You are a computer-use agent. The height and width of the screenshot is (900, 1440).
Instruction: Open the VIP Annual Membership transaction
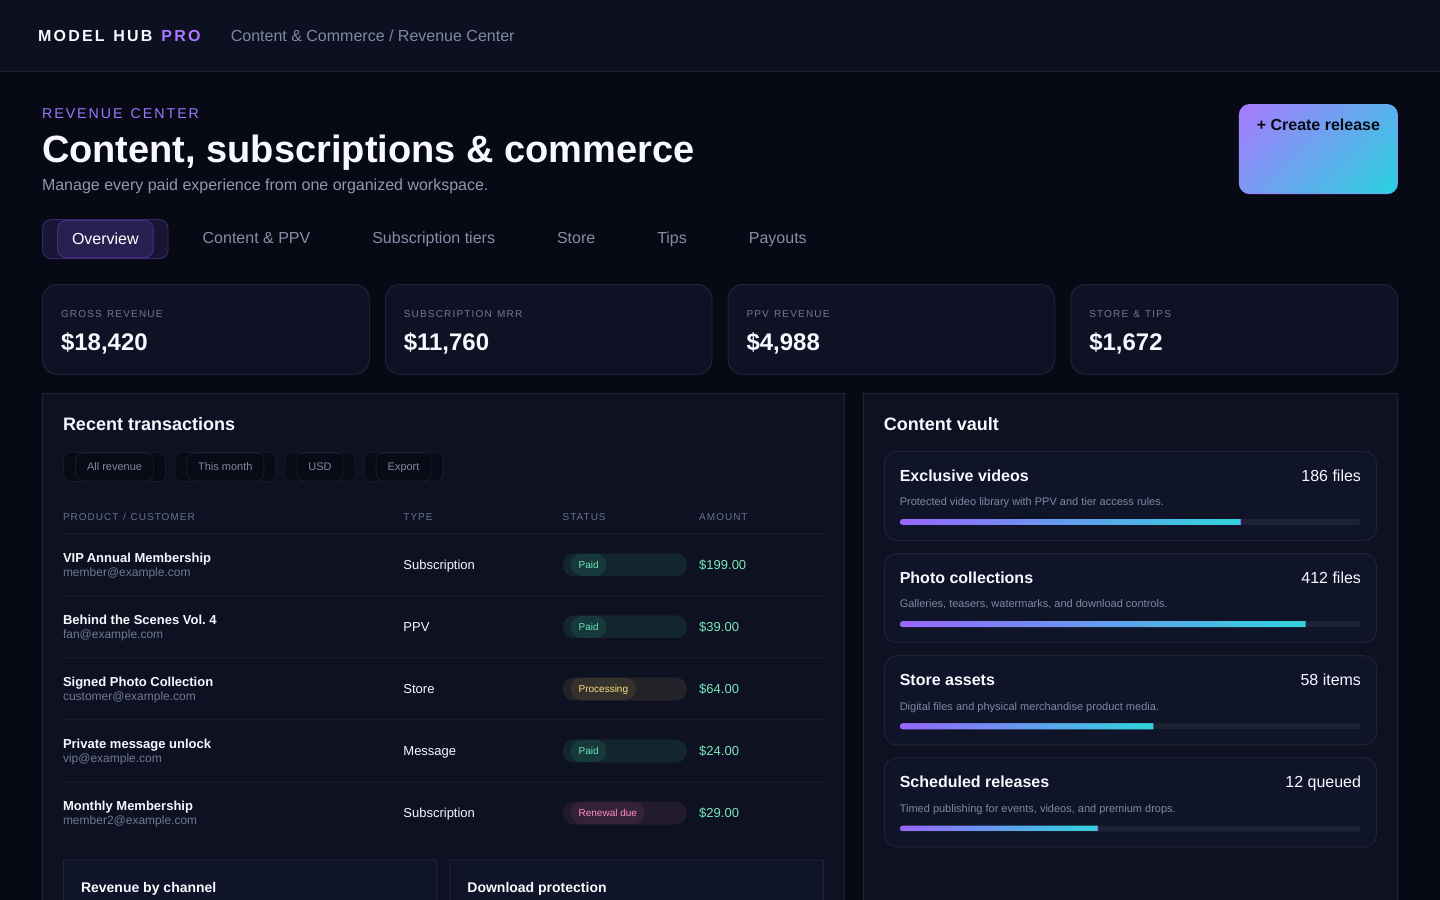443,565
